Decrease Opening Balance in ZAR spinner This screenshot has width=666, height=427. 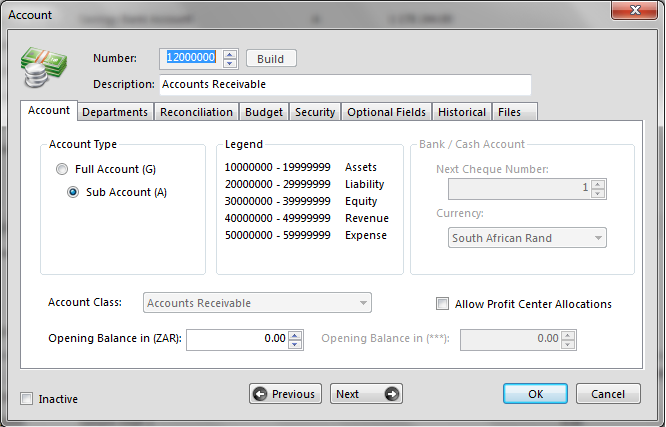[x=295, y=345]
